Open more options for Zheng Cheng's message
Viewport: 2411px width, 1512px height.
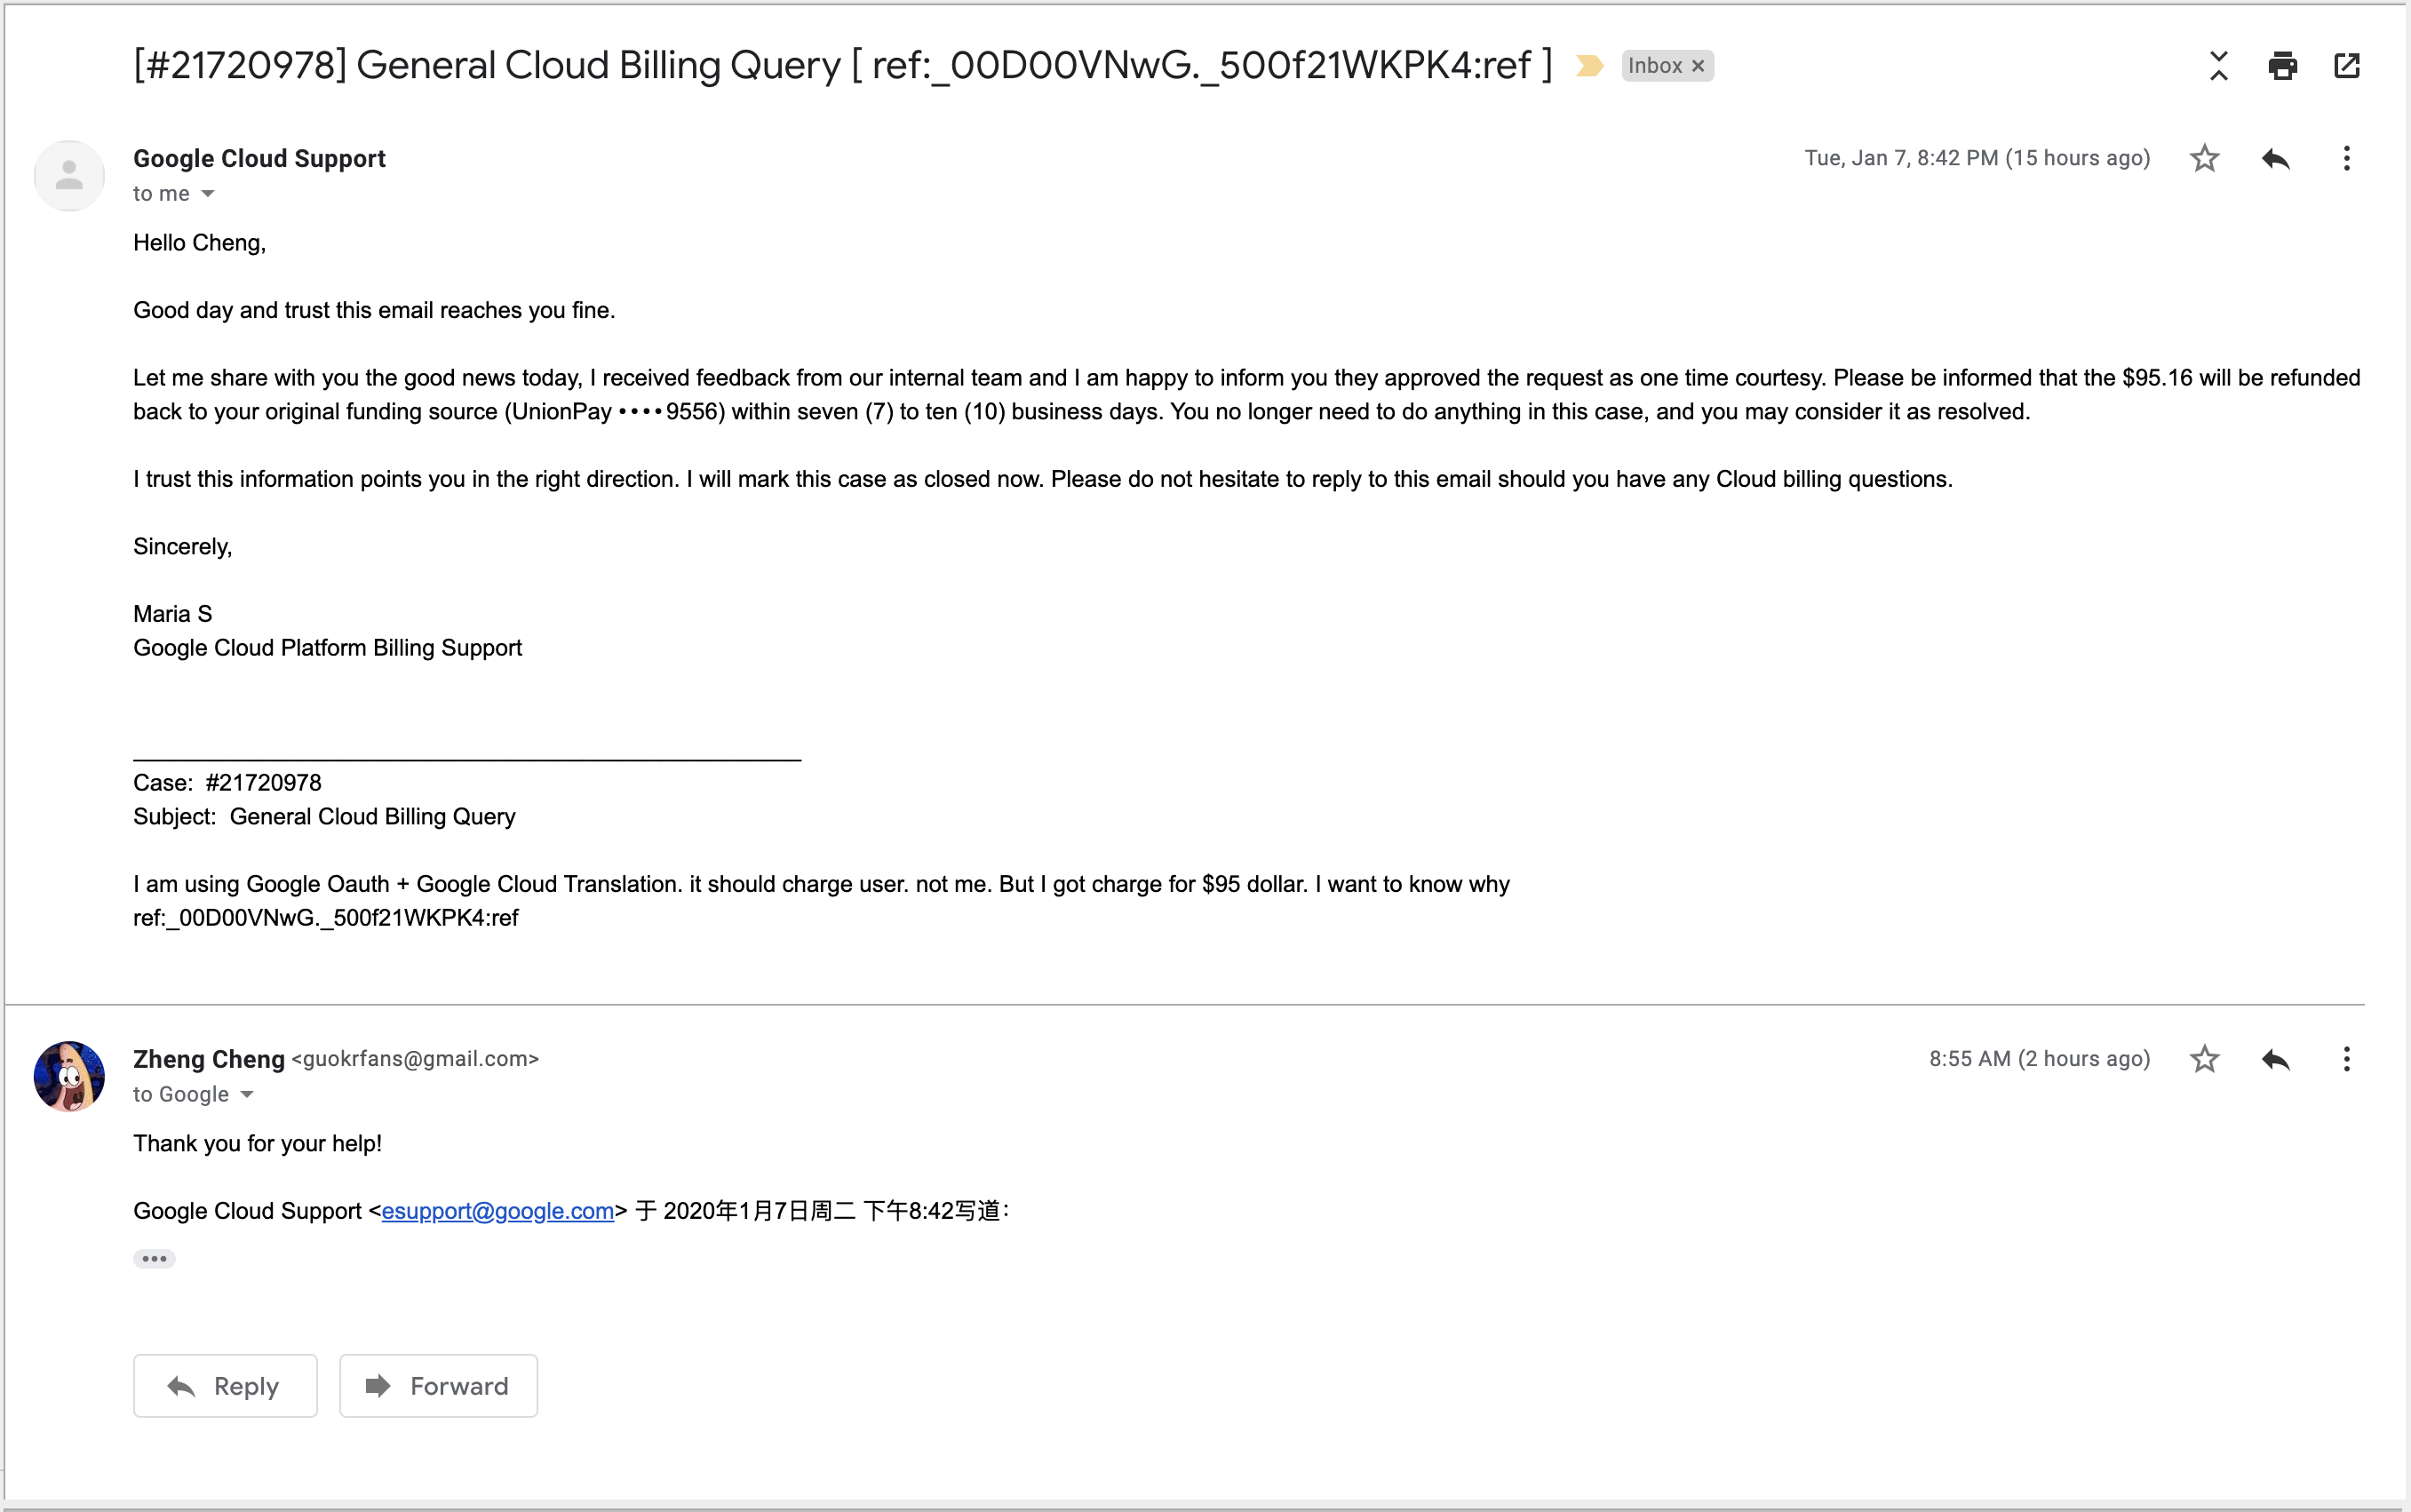(2346, 1059)
